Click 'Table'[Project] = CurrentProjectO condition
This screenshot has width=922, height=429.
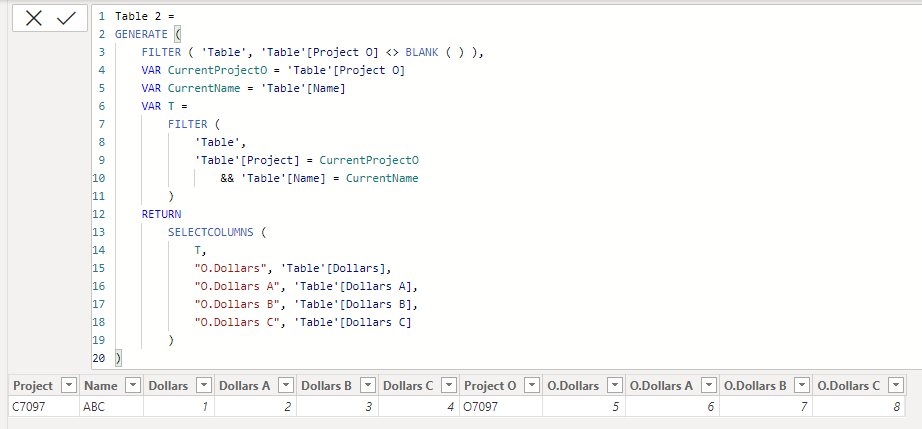click(306, 160)
